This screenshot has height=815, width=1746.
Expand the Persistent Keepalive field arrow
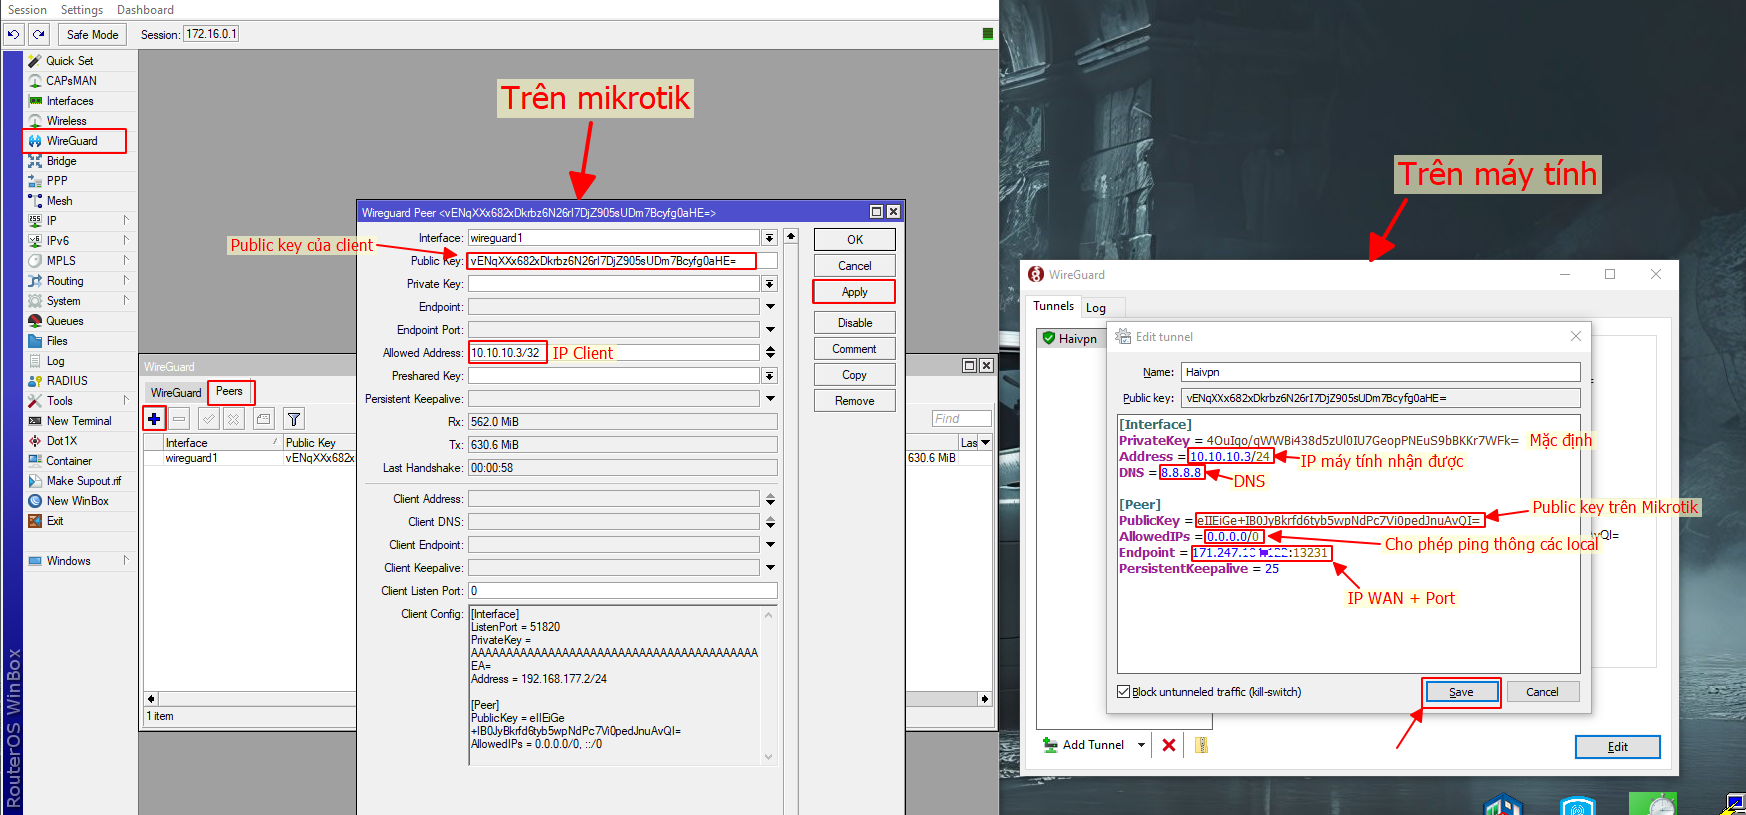coord(770,399)
